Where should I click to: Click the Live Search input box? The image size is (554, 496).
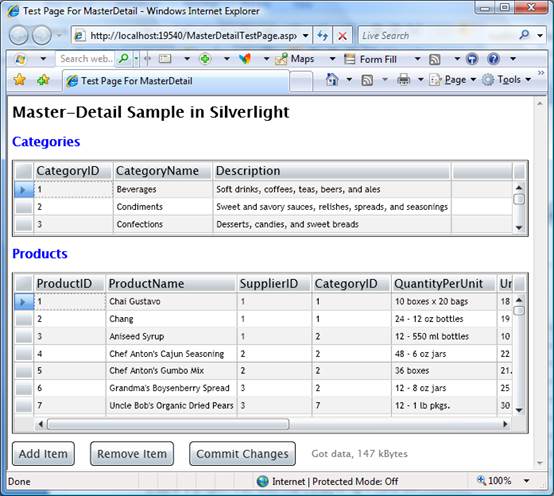(438, 36)
